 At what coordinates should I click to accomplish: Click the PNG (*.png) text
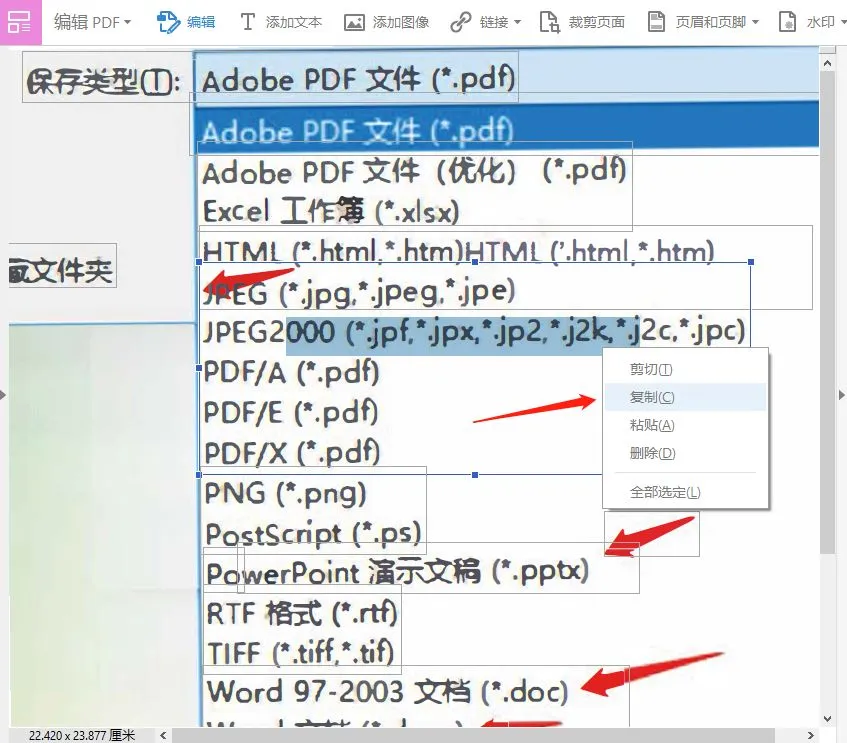285,494
